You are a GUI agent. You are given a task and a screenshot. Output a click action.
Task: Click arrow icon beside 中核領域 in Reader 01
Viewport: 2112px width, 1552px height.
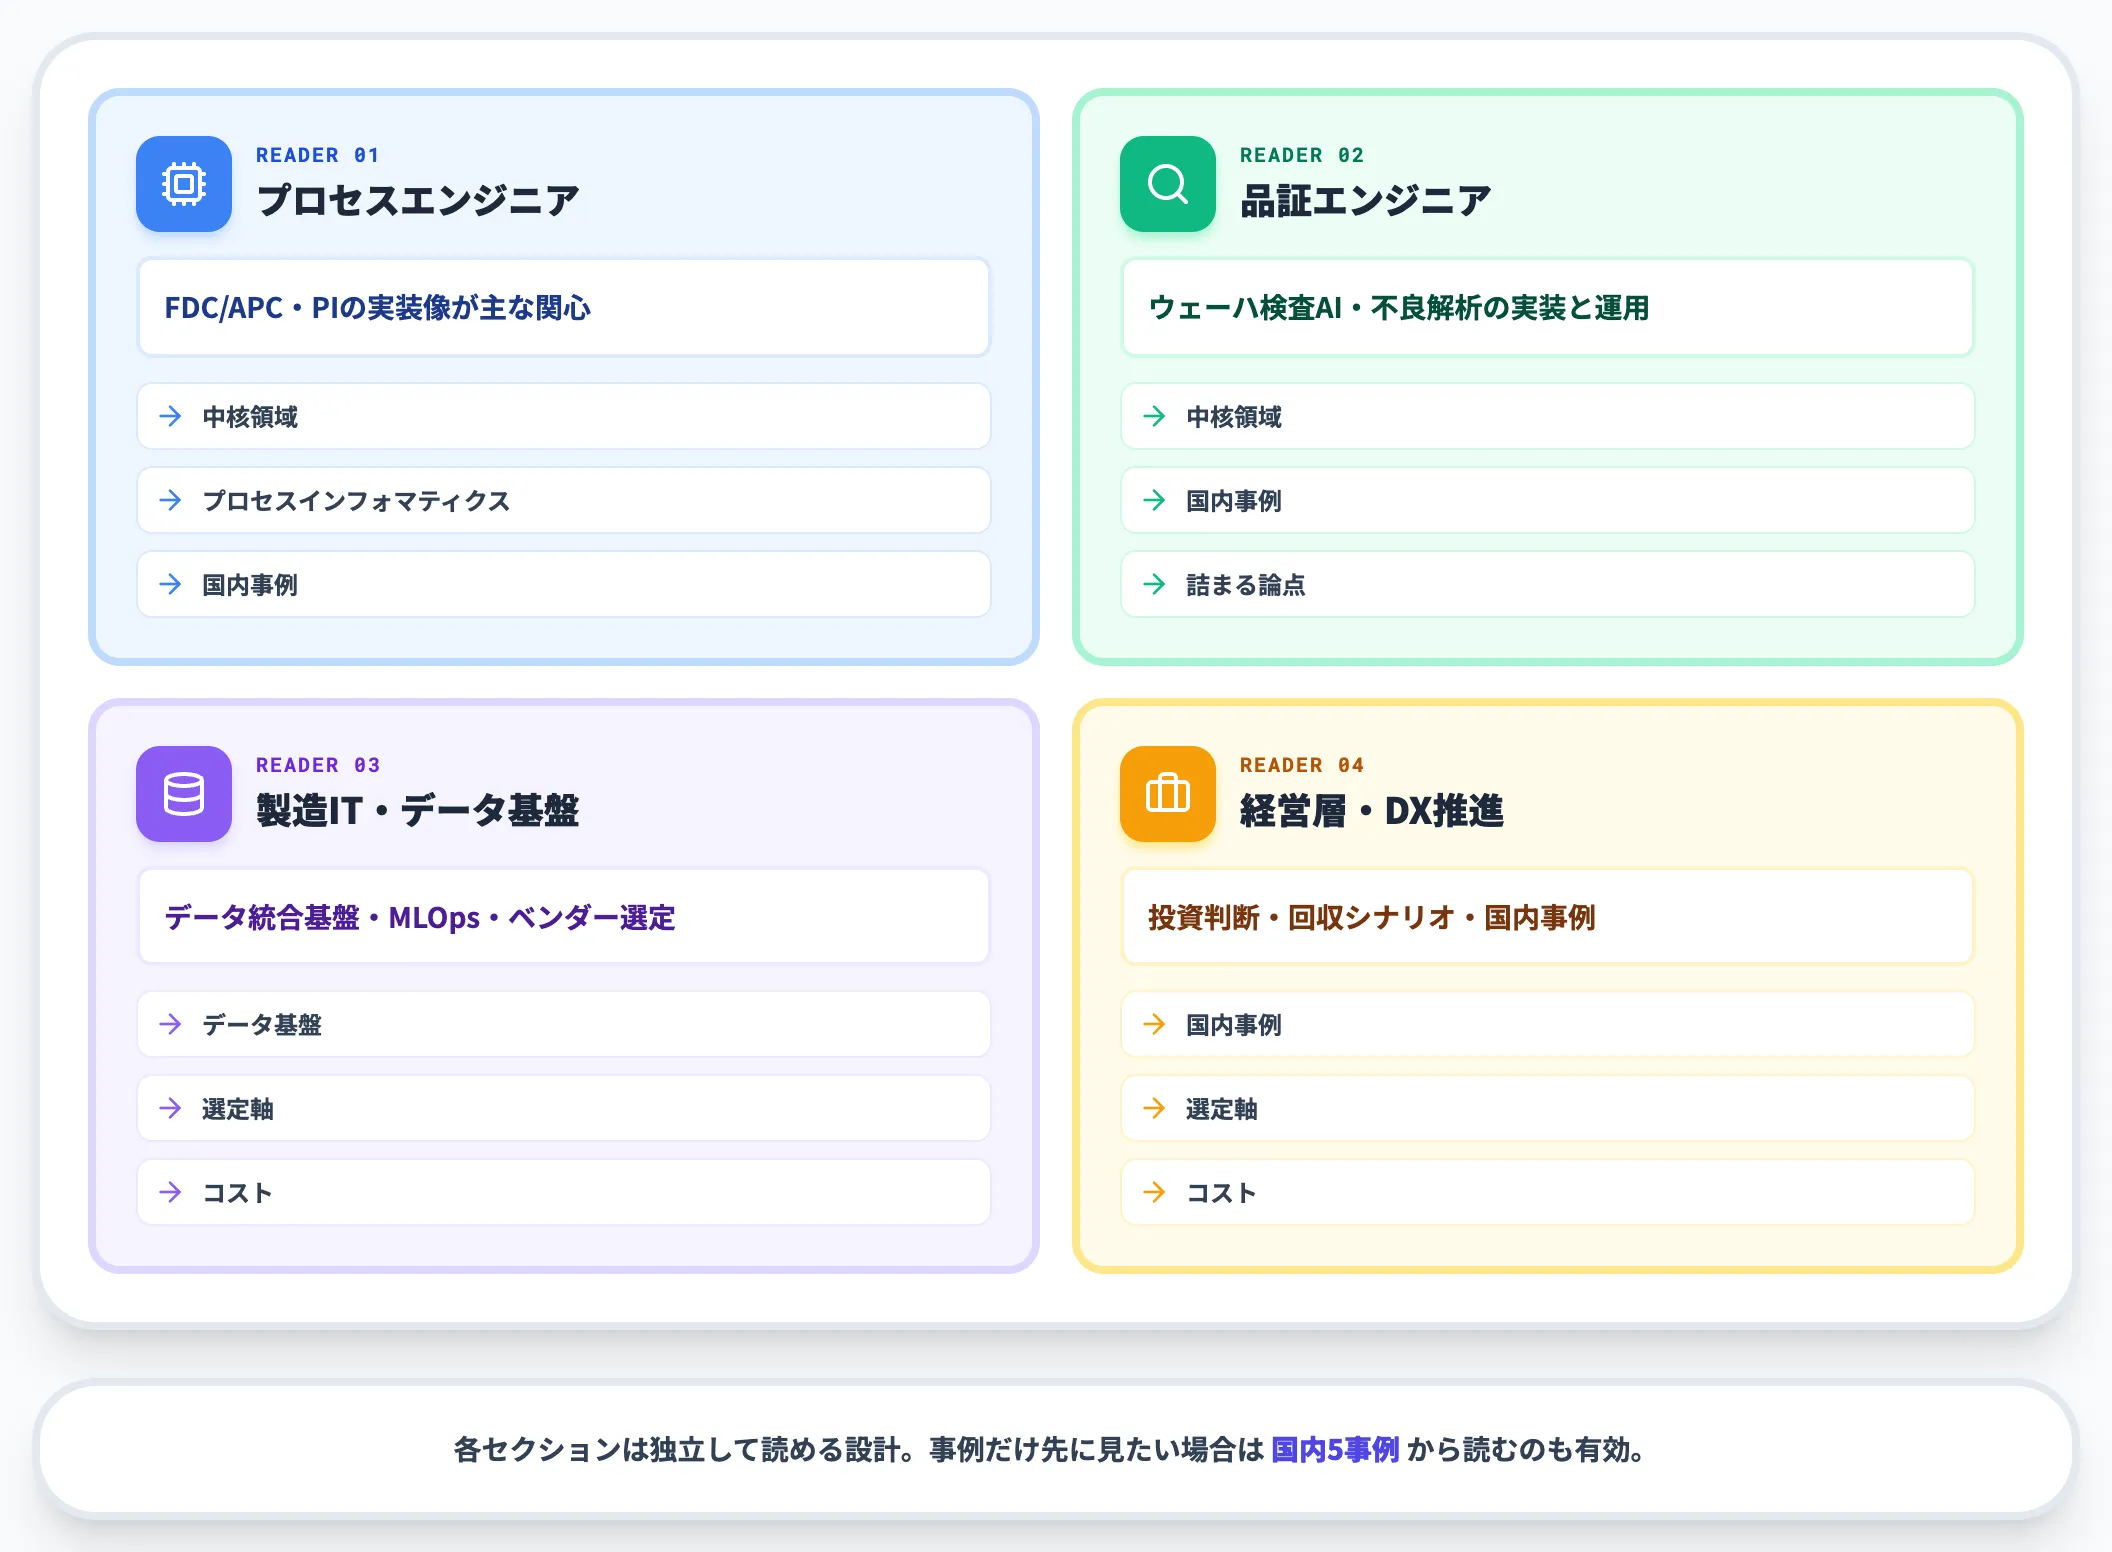pyautogui.click(x=171, y=416)
